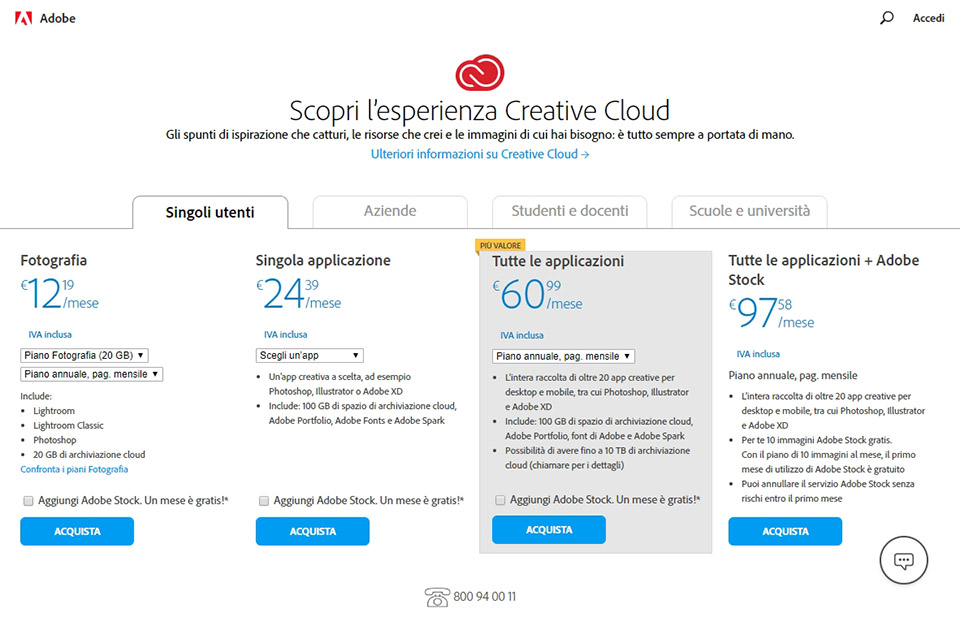Check Adobe Stock option under Tutte le applicazioni

(x=500, y=500)
